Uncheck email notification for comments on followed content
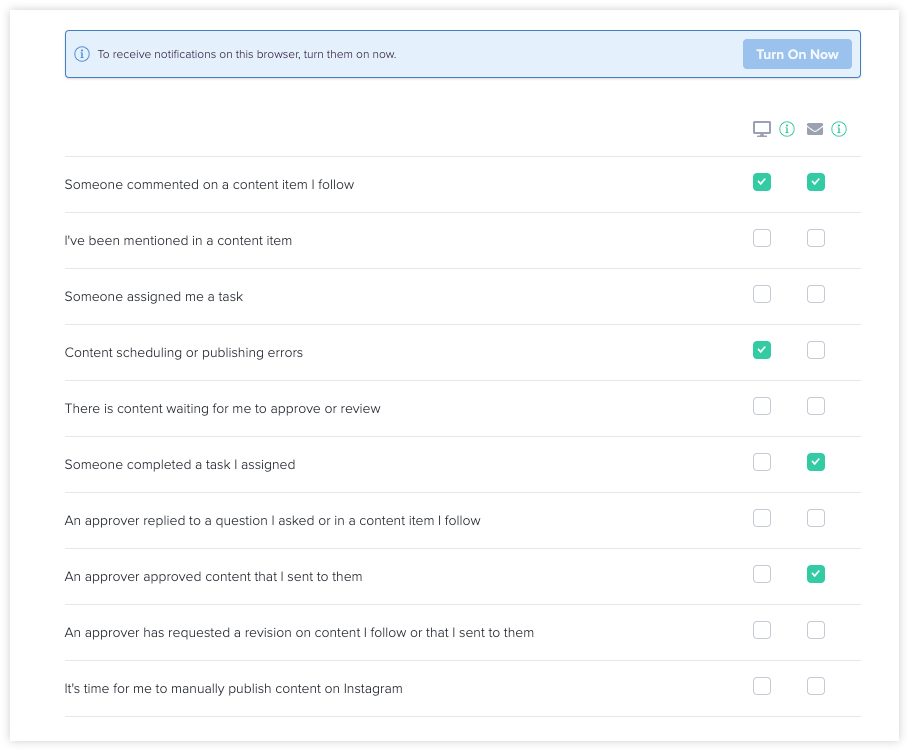Viewport: 909px width, 751px height. point(816,182)
